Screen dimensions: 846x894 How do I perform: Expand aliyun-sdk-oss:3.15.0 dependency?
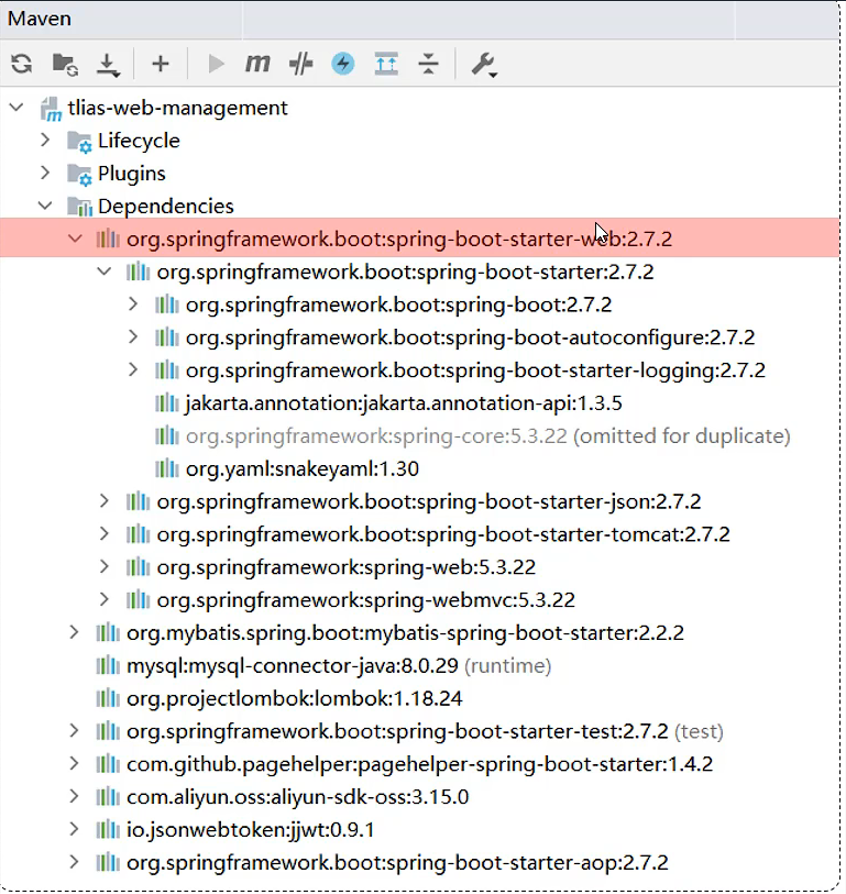pyautogui.click(x=74, y=797)
